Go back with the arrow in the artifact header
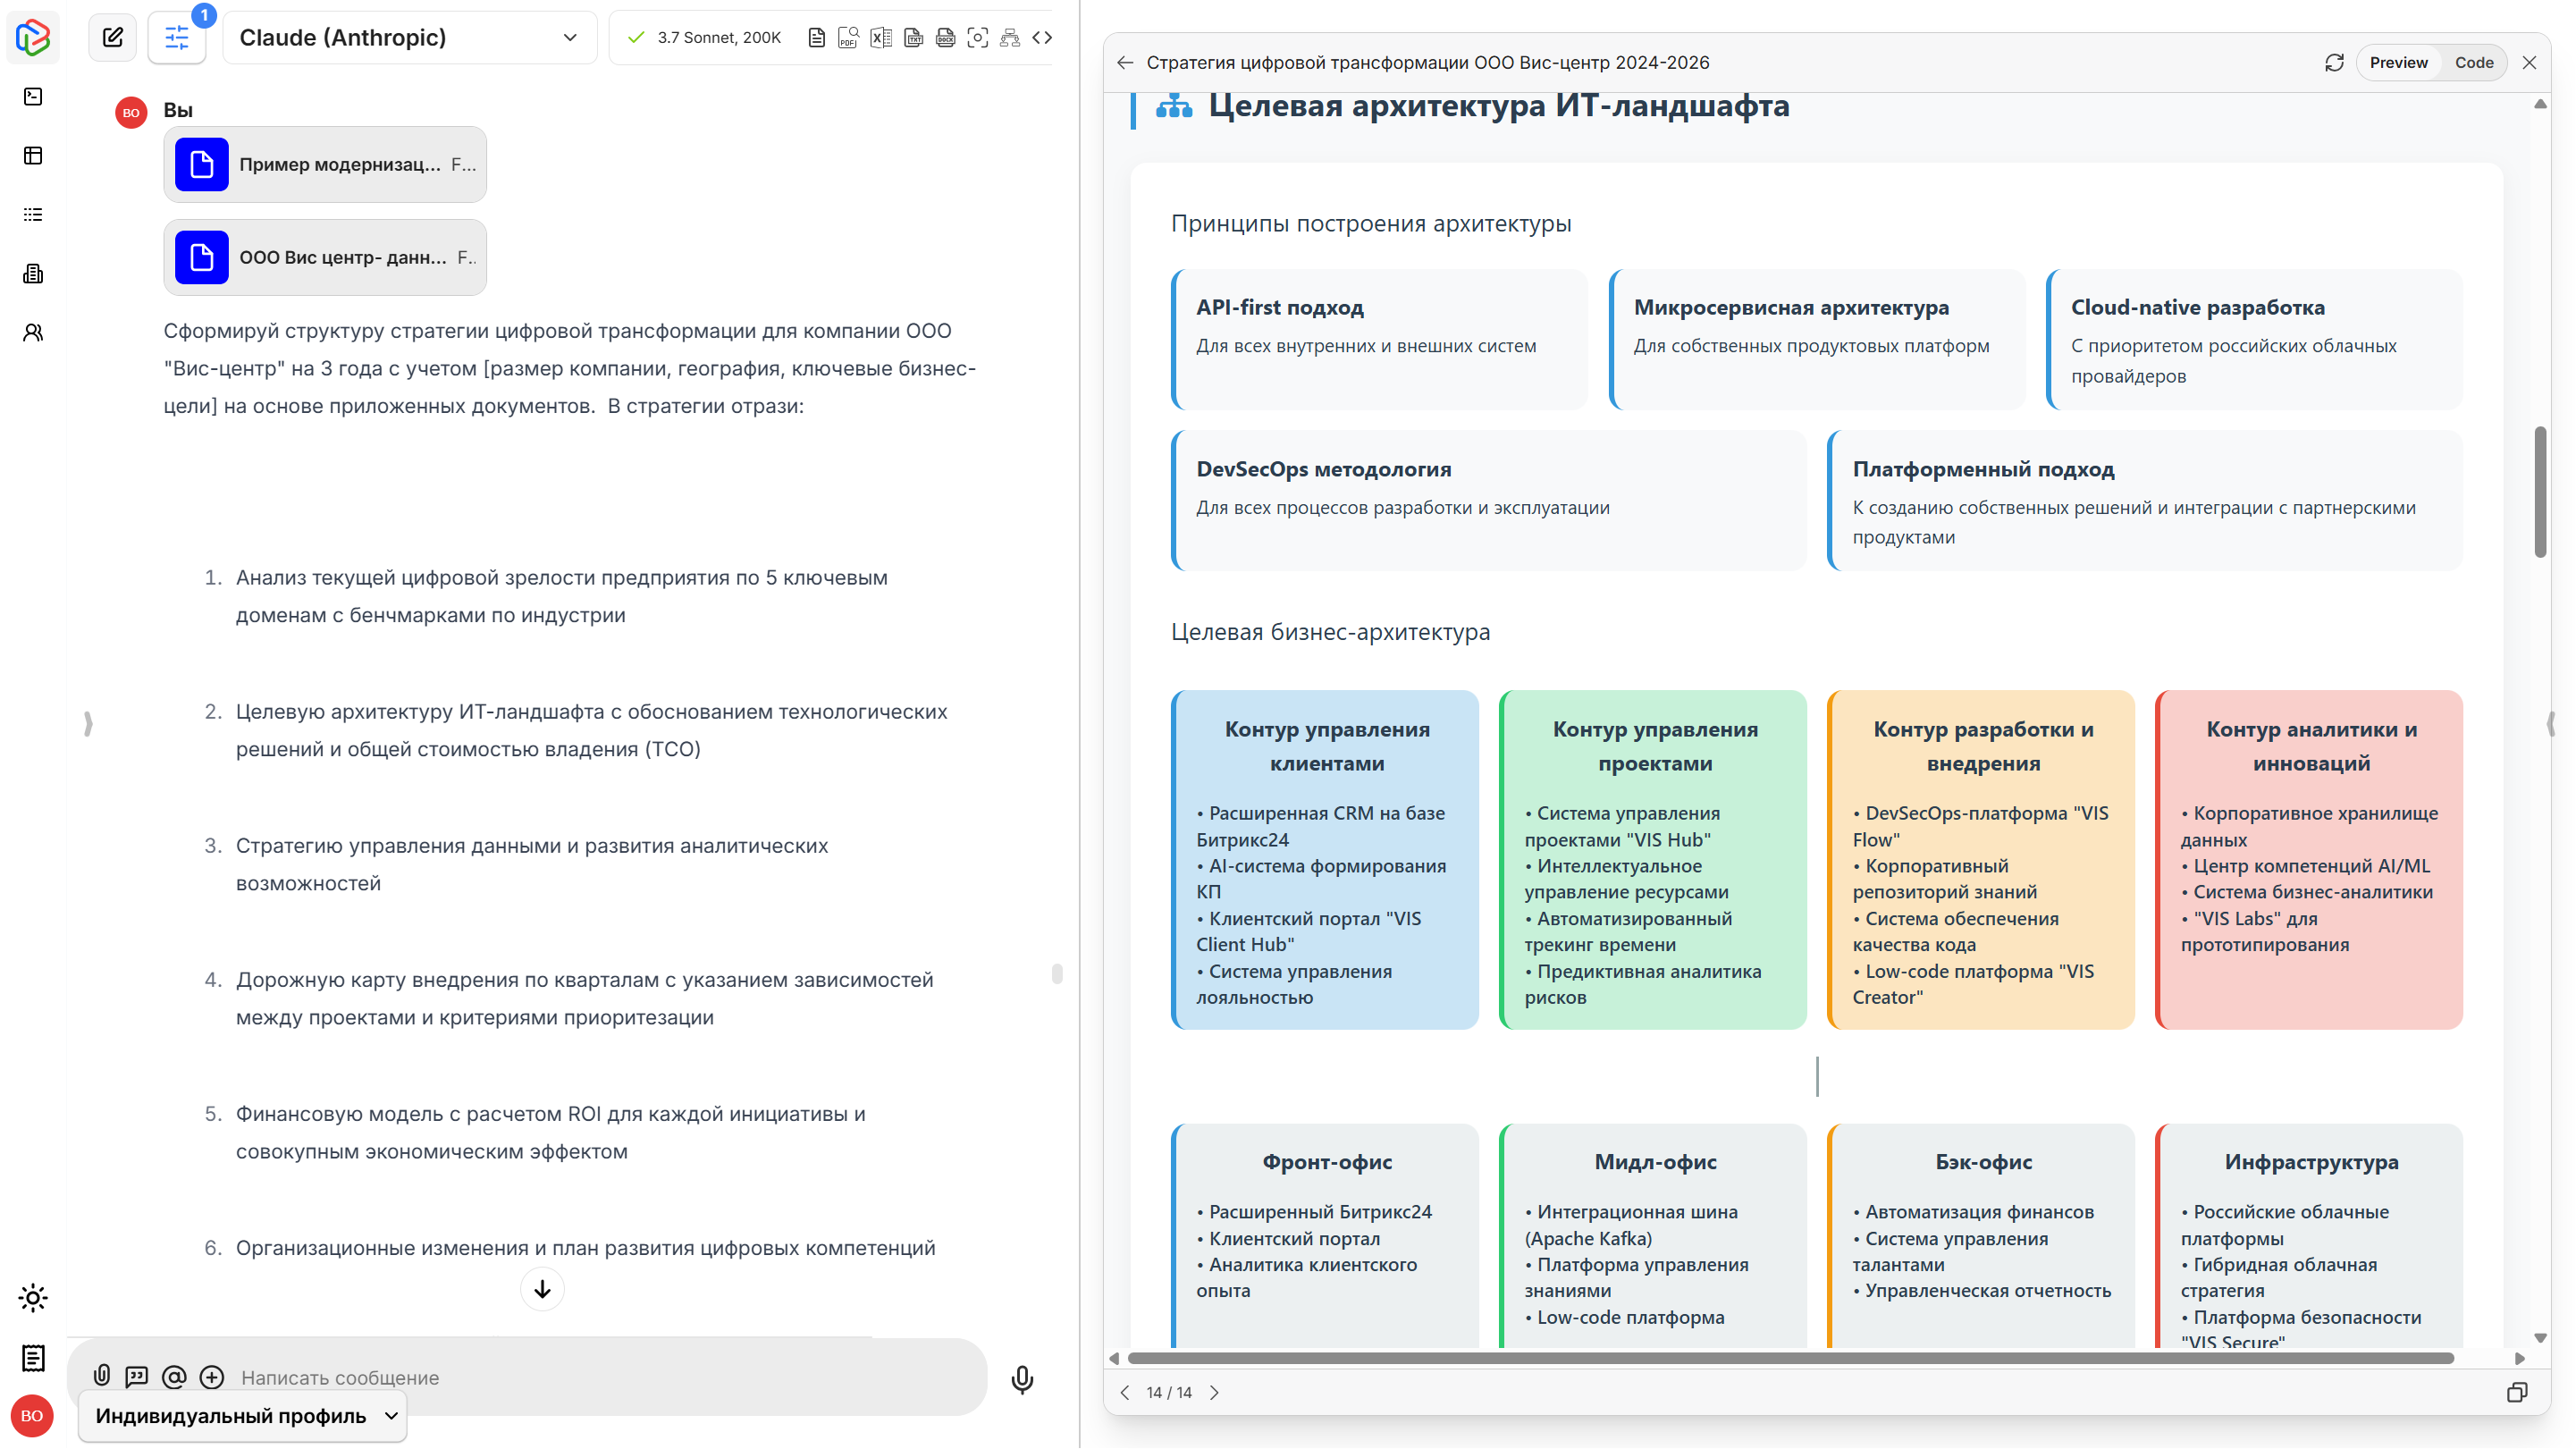This screenshot has height=1449, width=2576. pos(1125,63)
